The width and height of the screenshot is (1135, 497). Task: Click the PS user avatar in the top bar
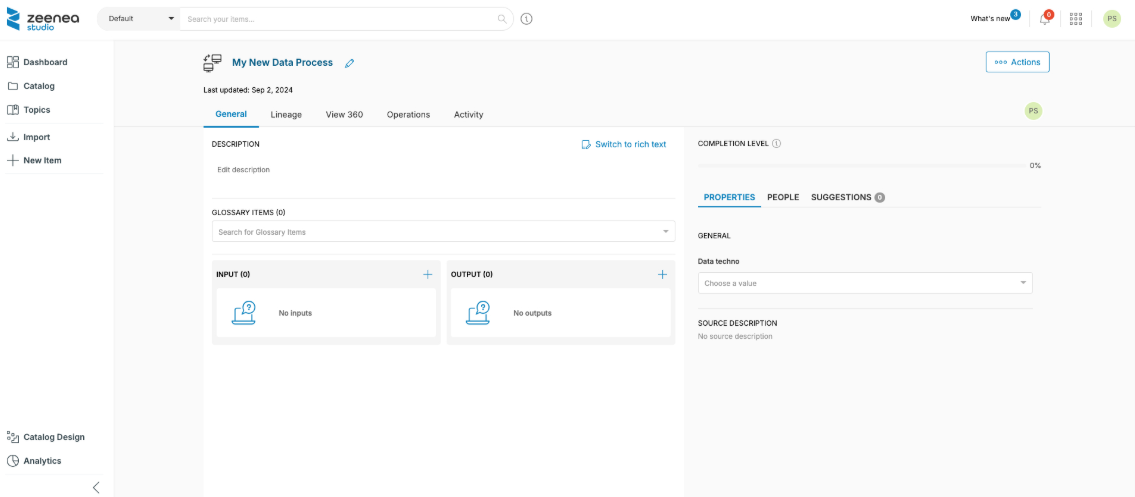pos(1112,19)
